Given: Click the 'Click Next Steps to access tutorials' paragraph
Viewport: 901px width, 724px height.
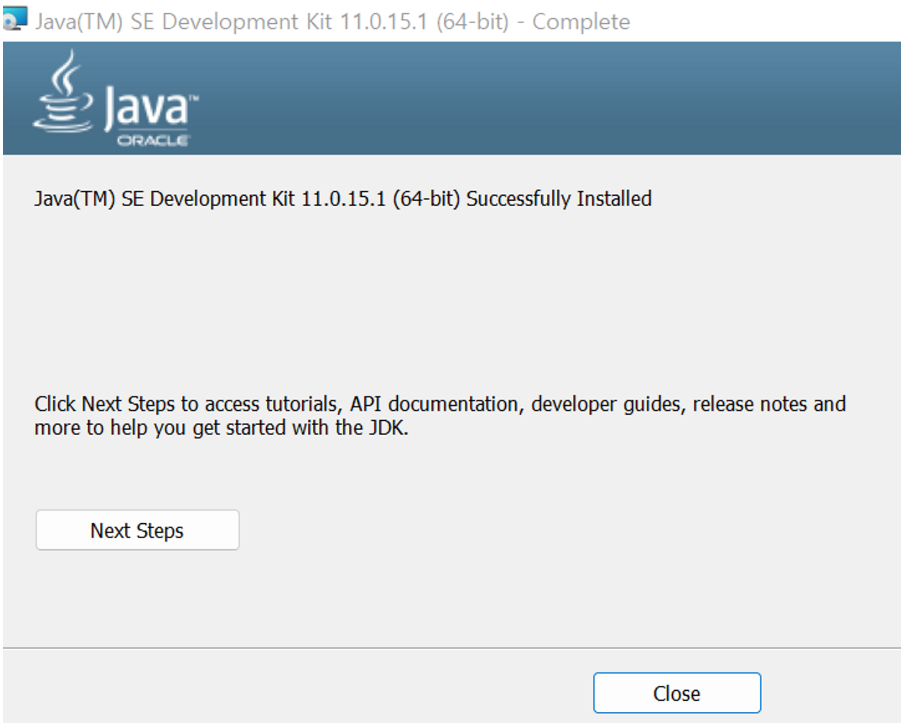Looking at the screenshot, I should coord(440,416).
